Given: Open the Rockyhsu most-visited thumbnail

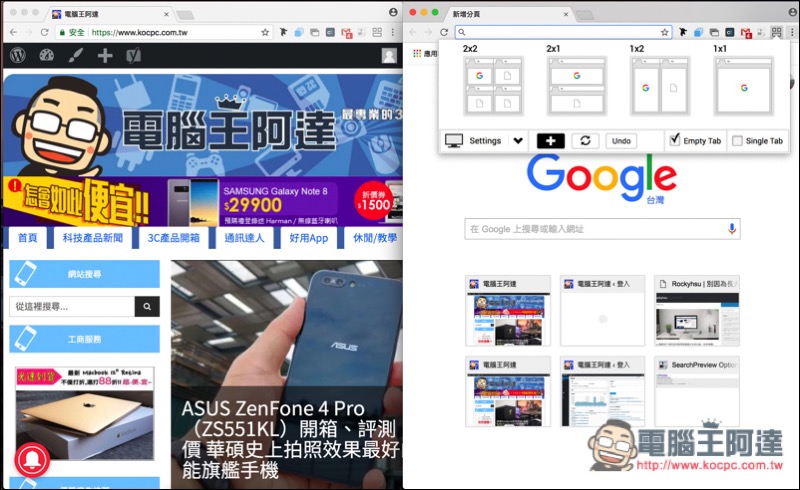Looking at the screenshot, I should point(697,311).
